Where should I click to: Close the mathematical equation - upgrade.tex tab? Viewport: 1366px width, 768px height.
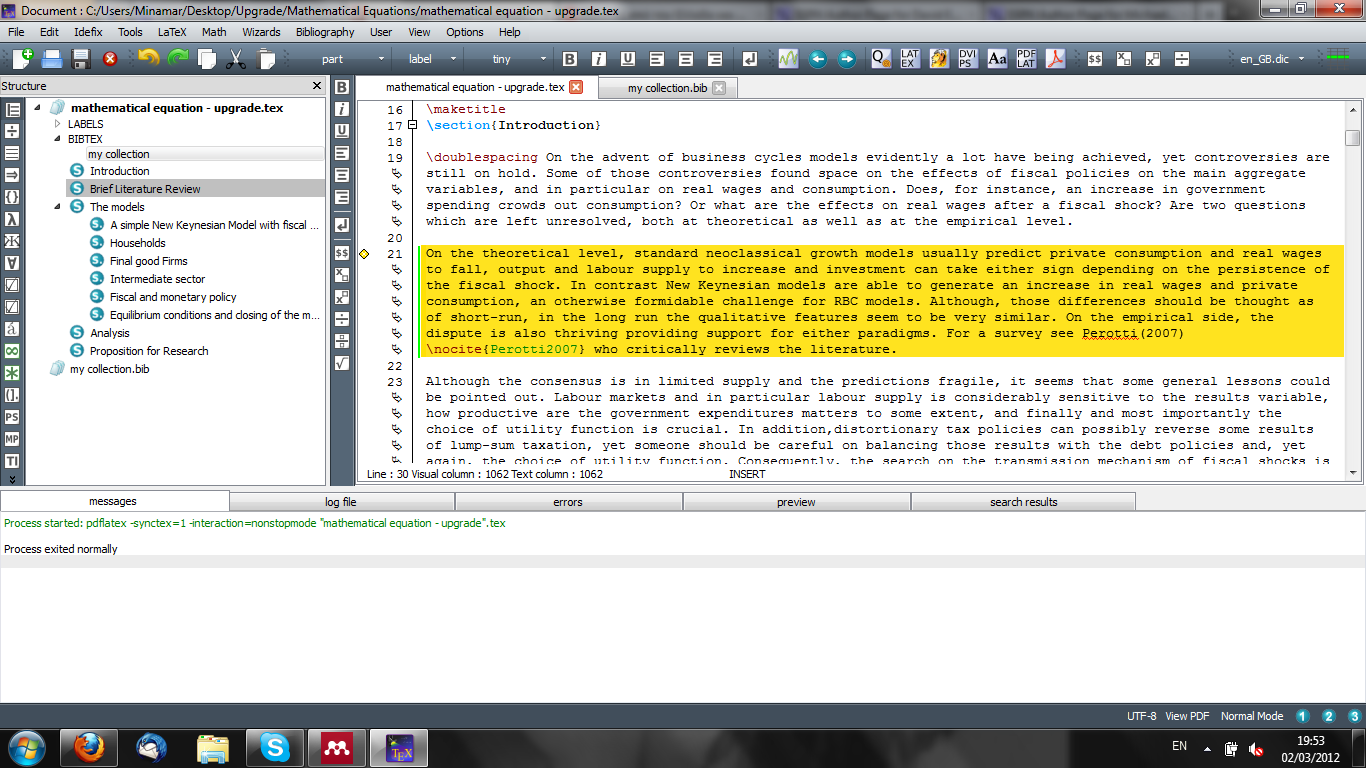point(576,87)
